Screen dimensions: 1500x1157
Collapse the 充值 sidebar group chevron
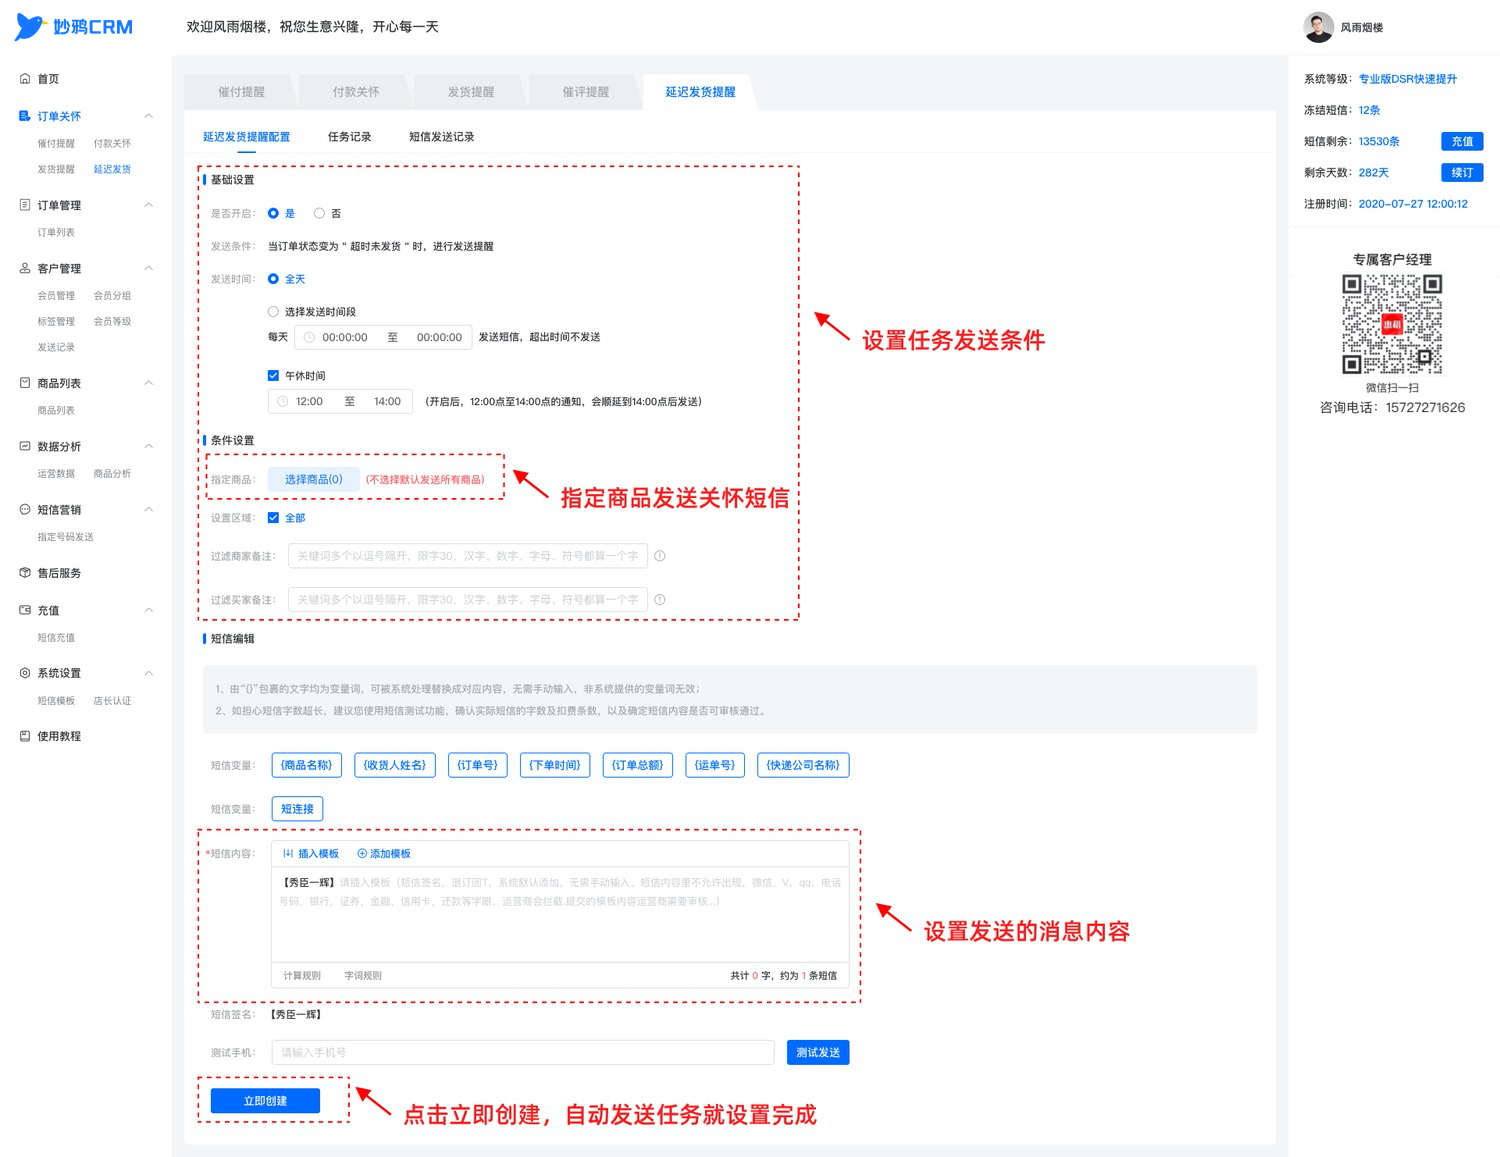(x=149, y=610)
